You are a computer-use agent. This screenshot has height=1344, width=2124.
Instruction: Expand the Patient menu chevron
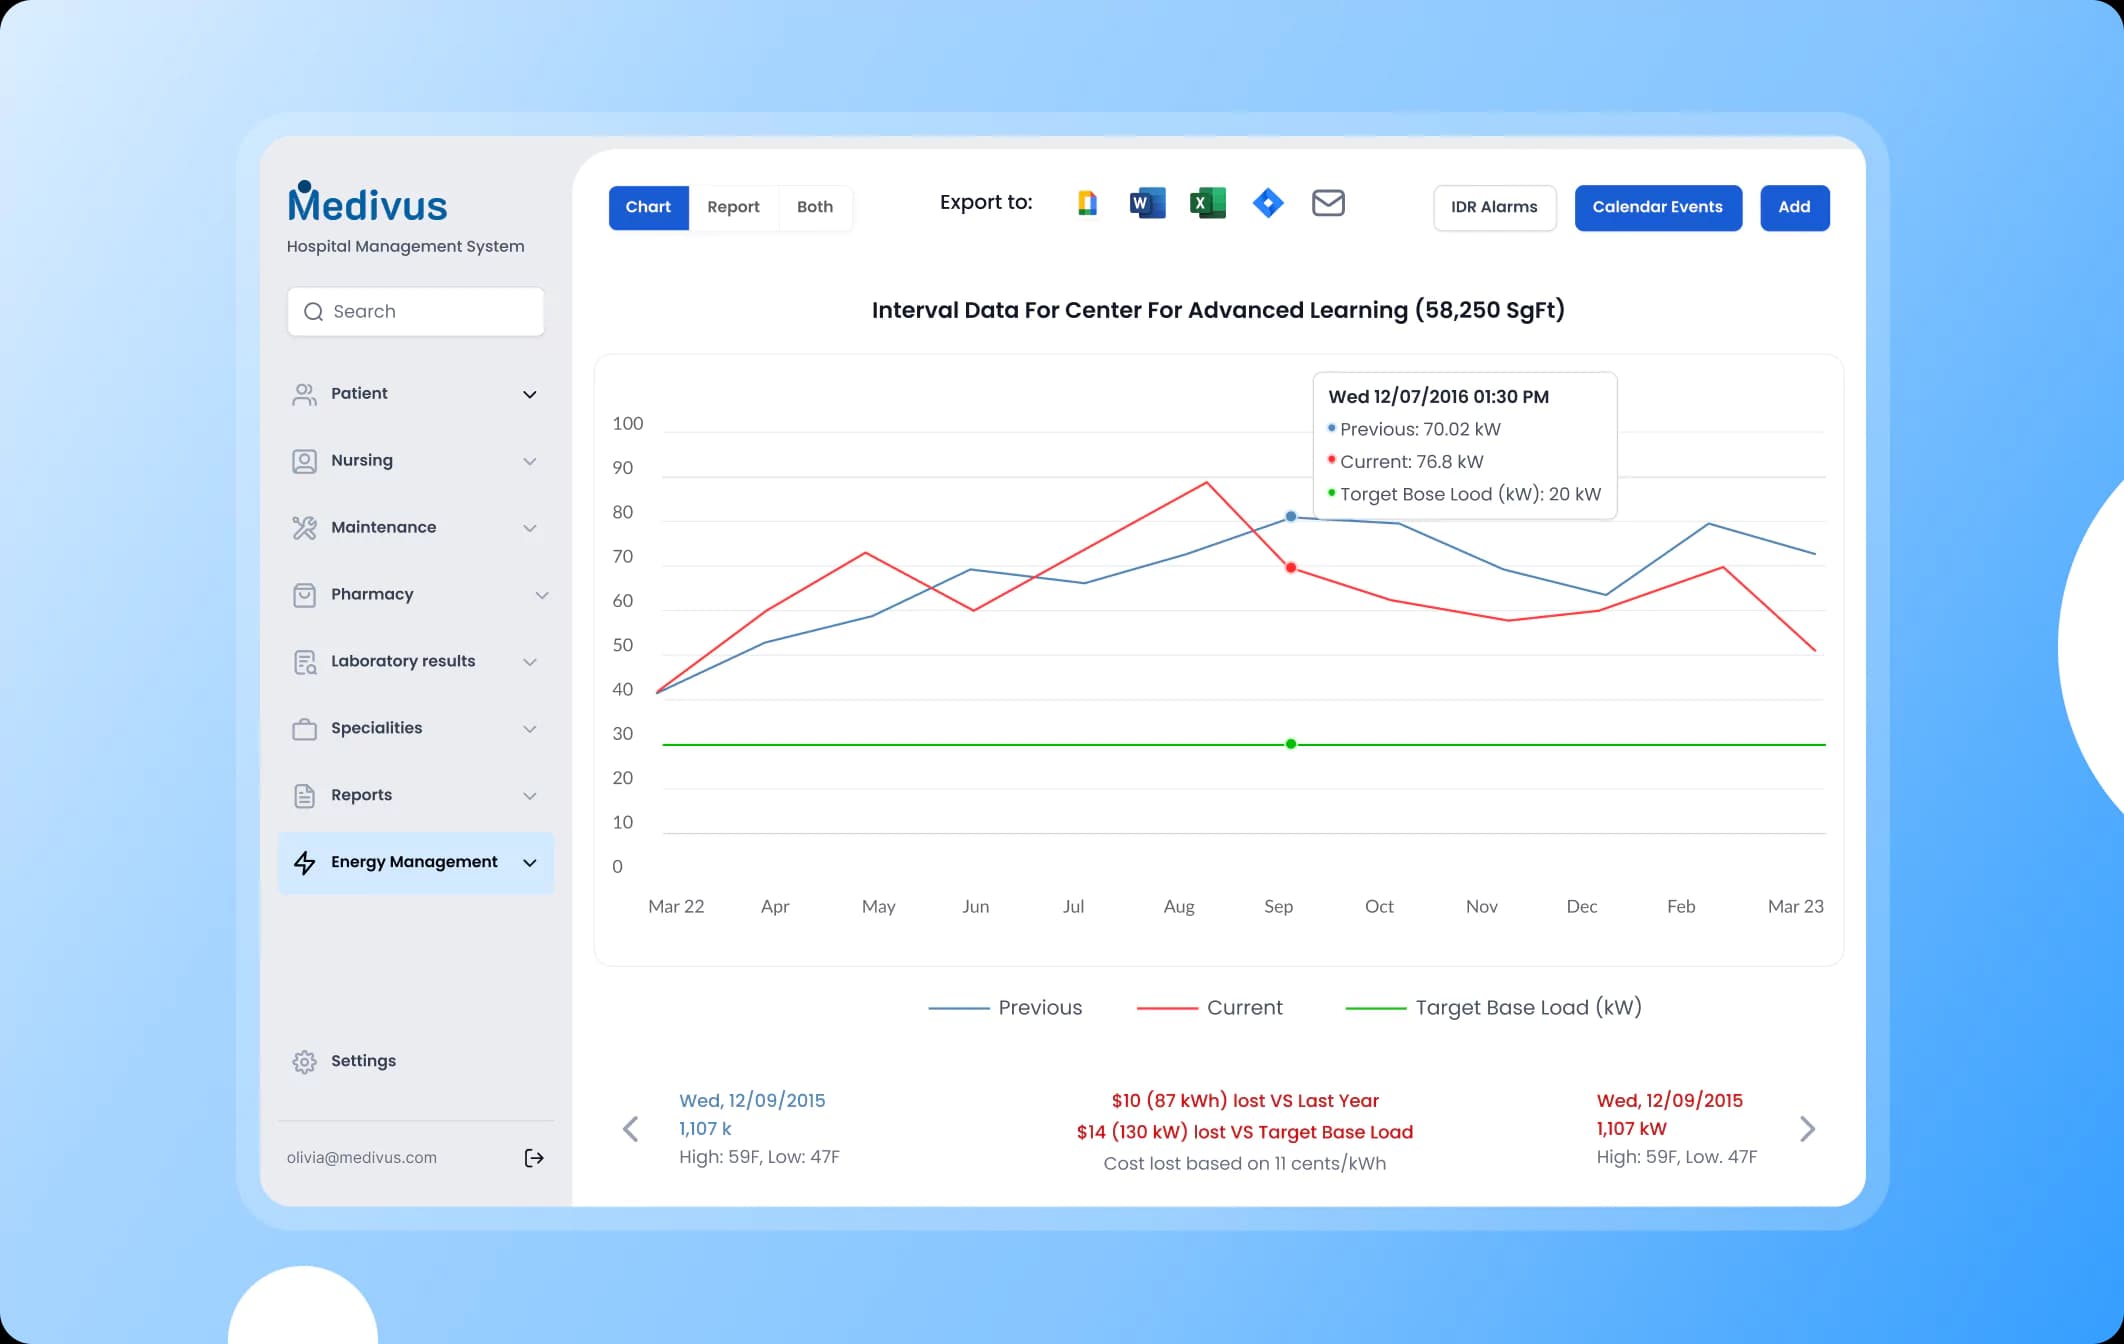point(530,394)
